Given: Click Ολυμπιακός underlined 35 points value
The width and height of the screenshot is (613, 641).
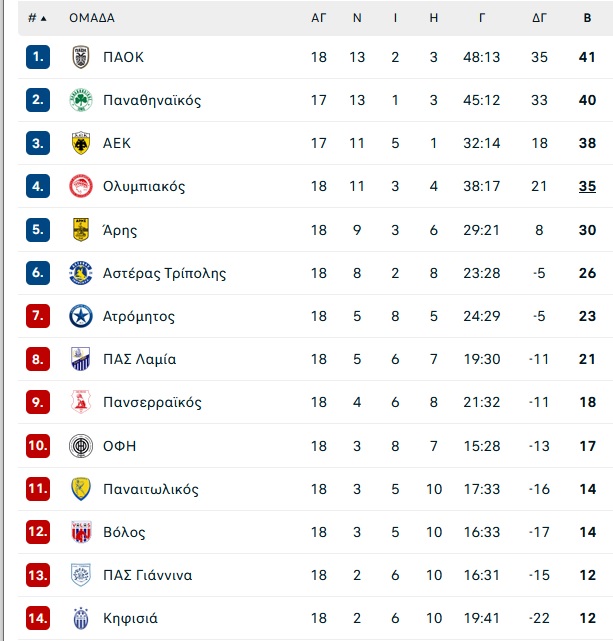Looking at the screenshot, I should point(587,186).
